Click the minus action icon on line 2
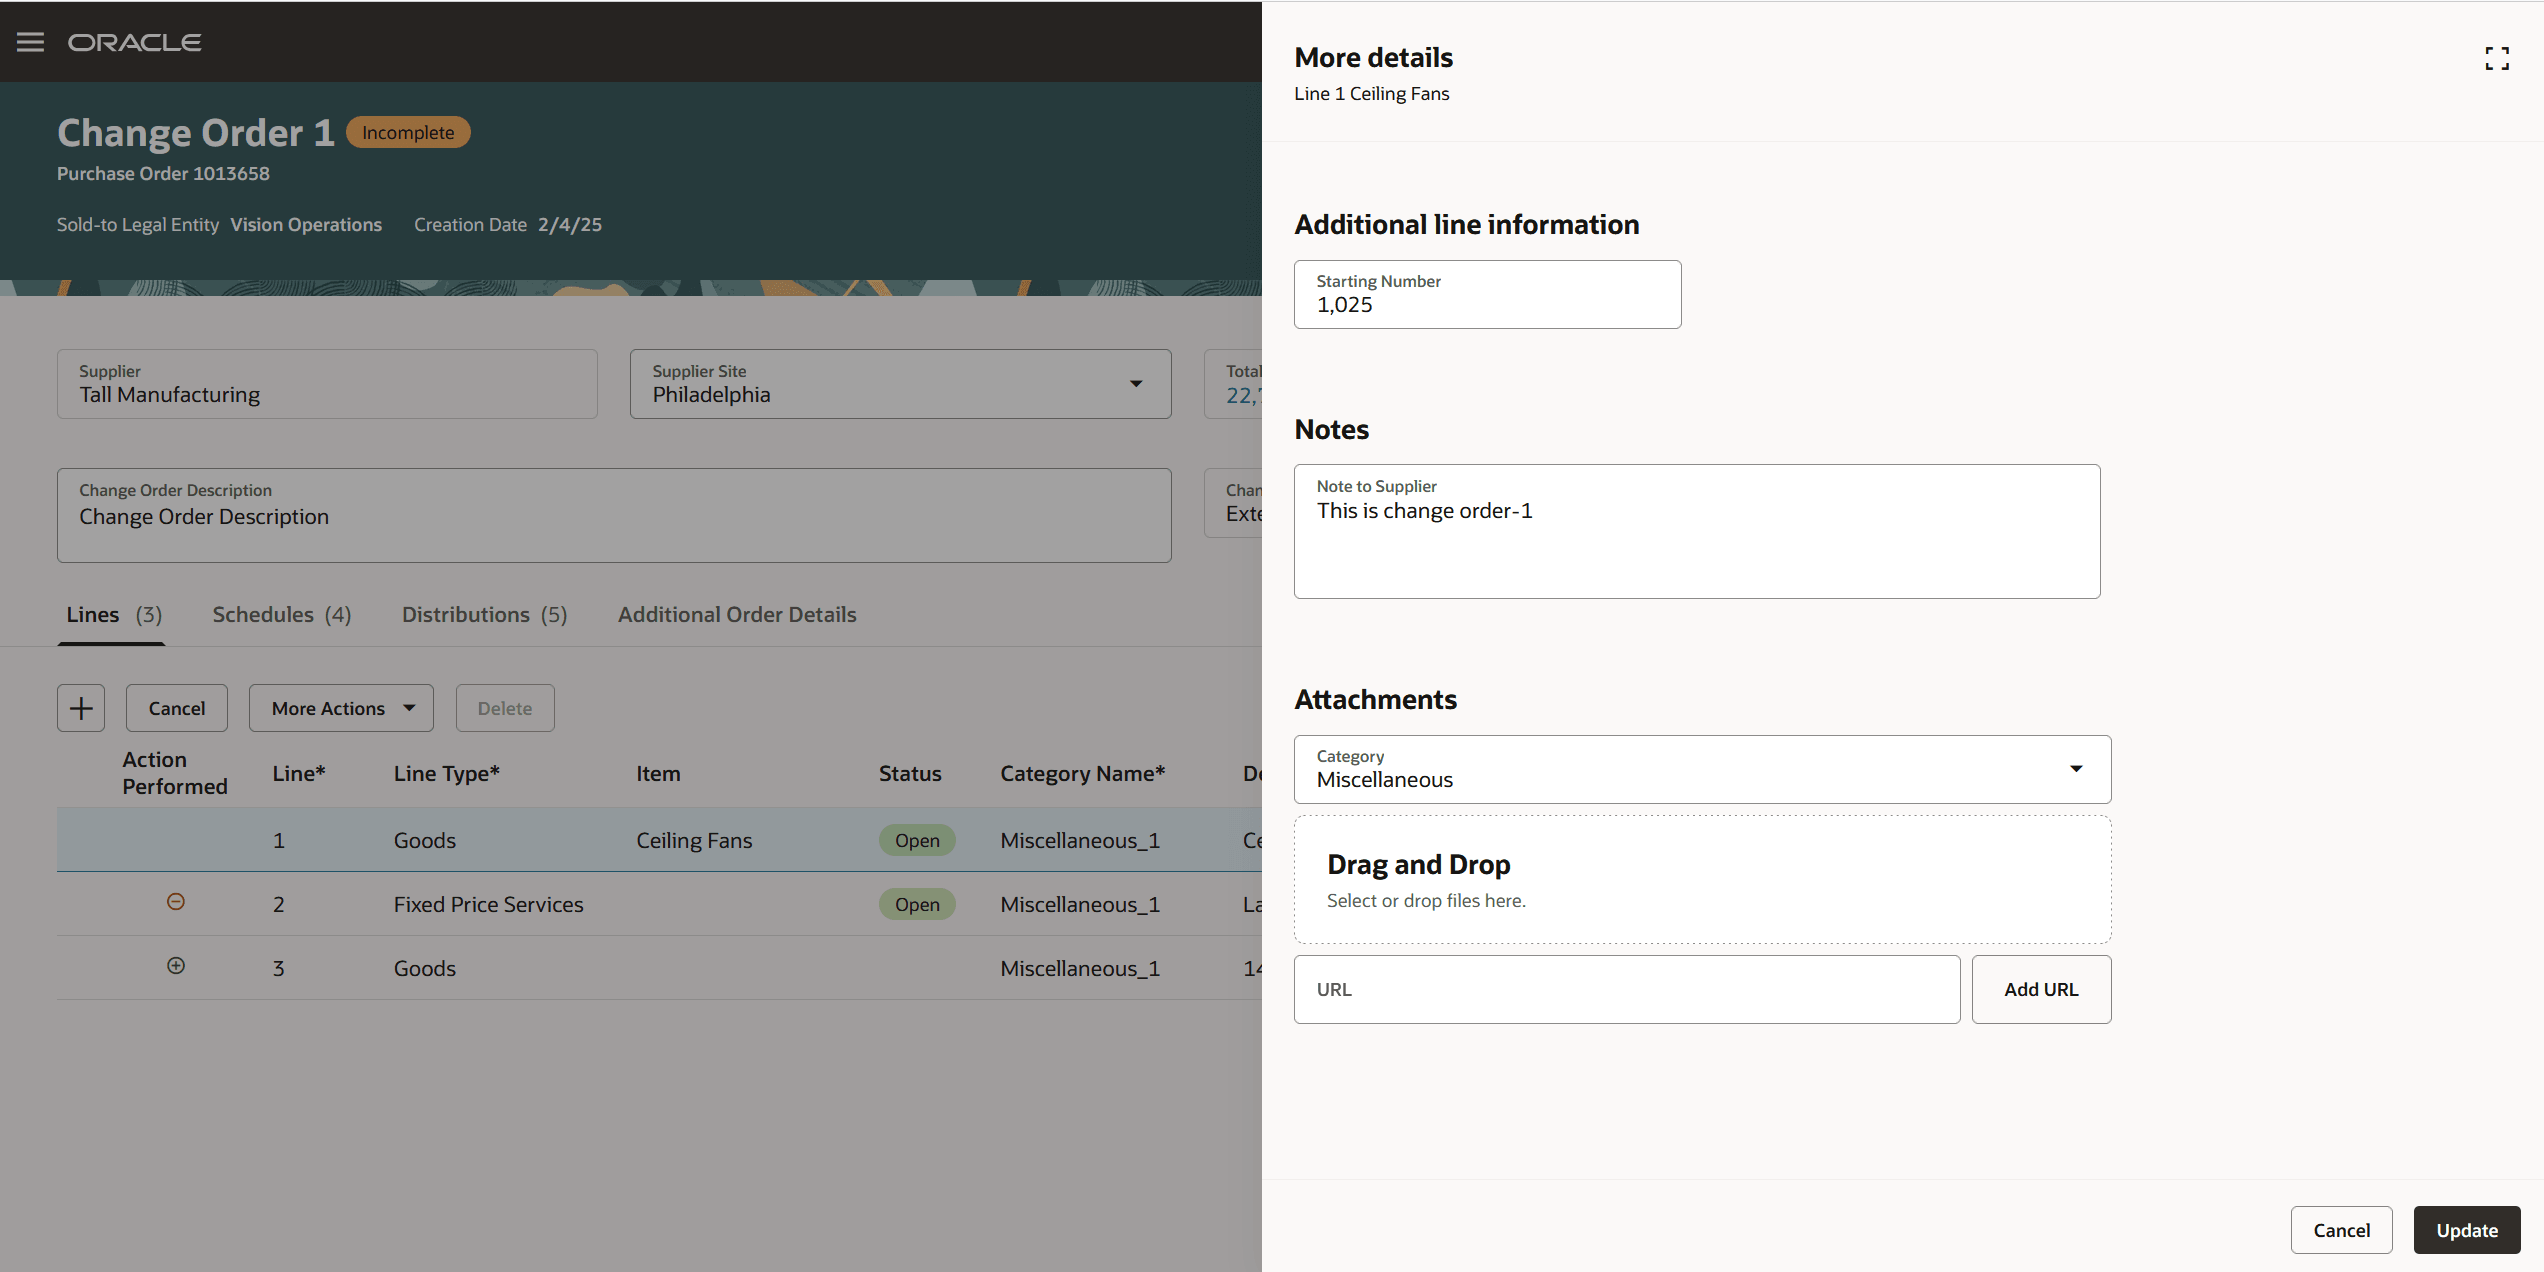The width and height of the screenshot is (2544, 1272). pos(176,902)
